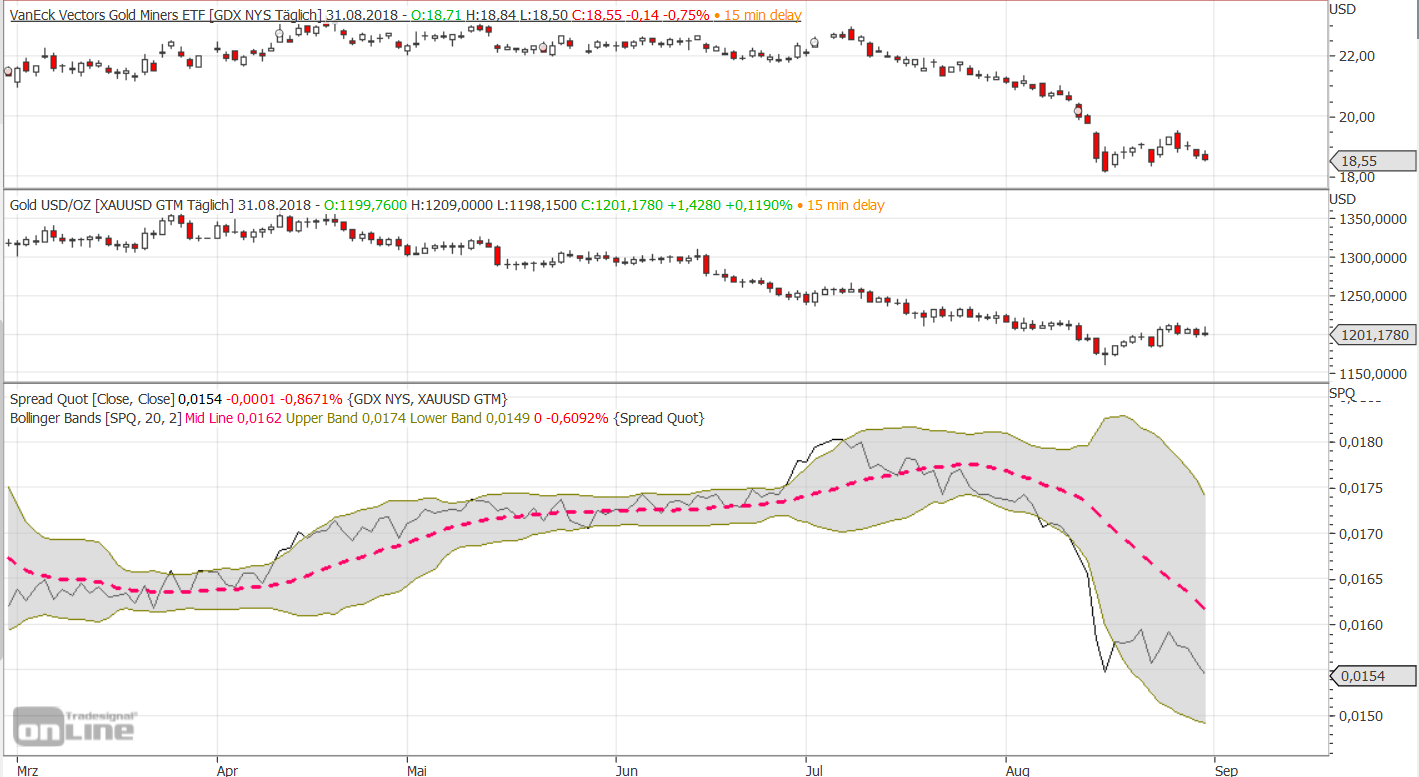
Task: Click the '1150,0000' gold axis label
Action: point(1372,375)
